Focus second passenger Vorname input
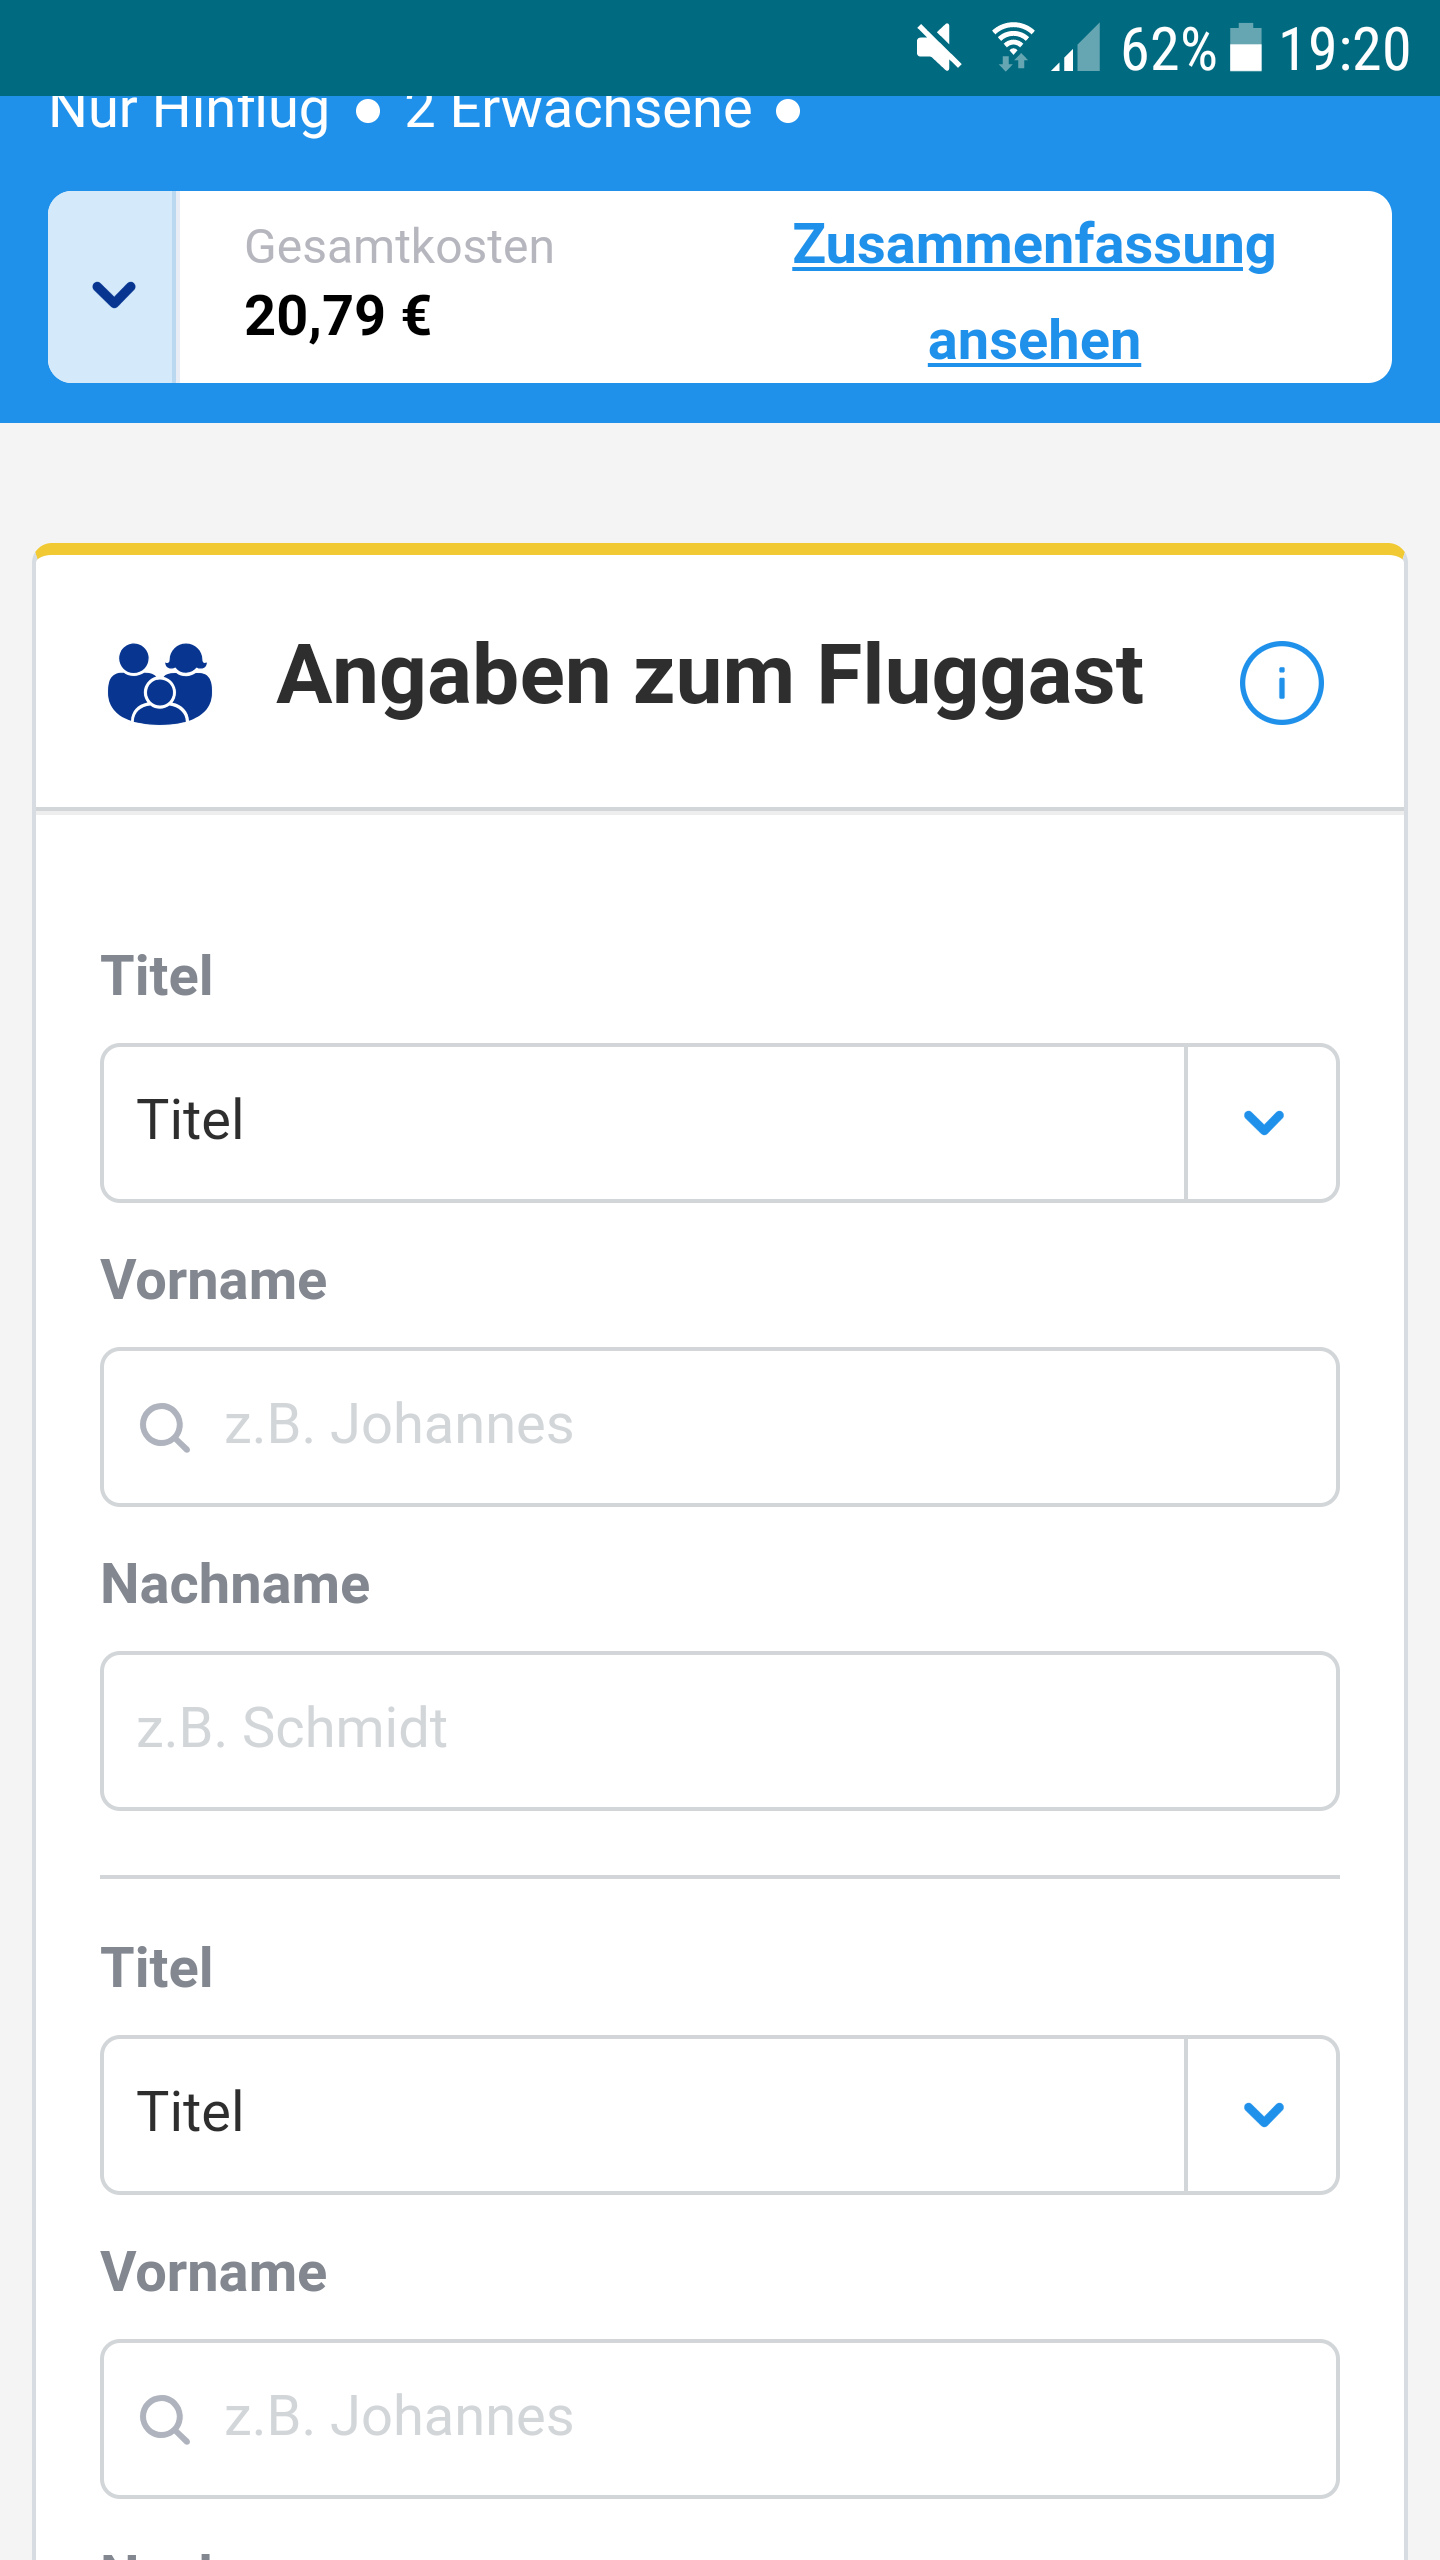This screenshot has height=2560, width=1440. tap(760, 2419)
